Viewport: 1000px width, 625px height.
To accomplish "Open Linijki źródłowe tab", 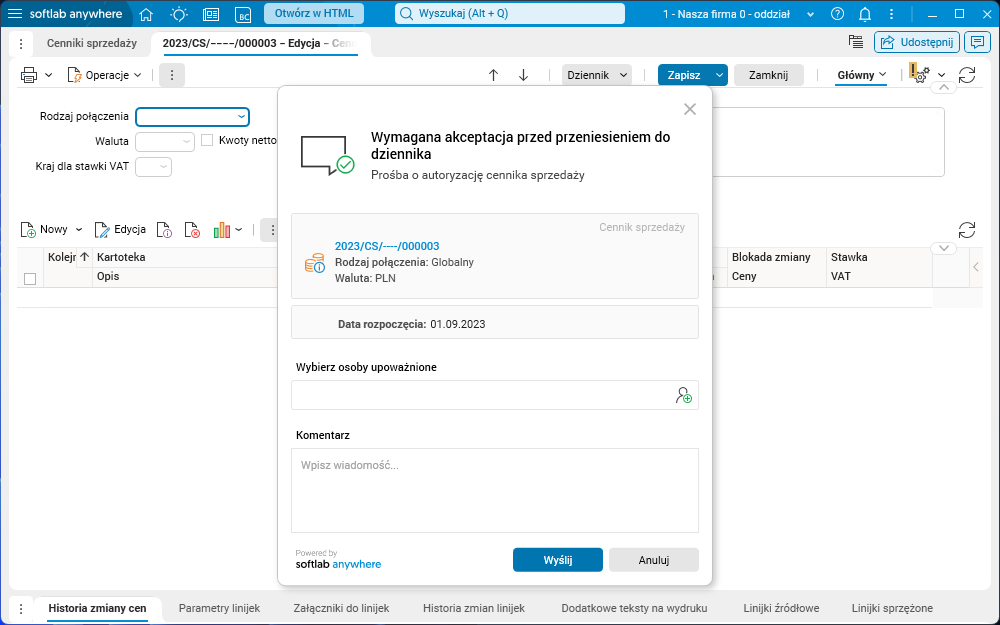I will click(781, 608).
